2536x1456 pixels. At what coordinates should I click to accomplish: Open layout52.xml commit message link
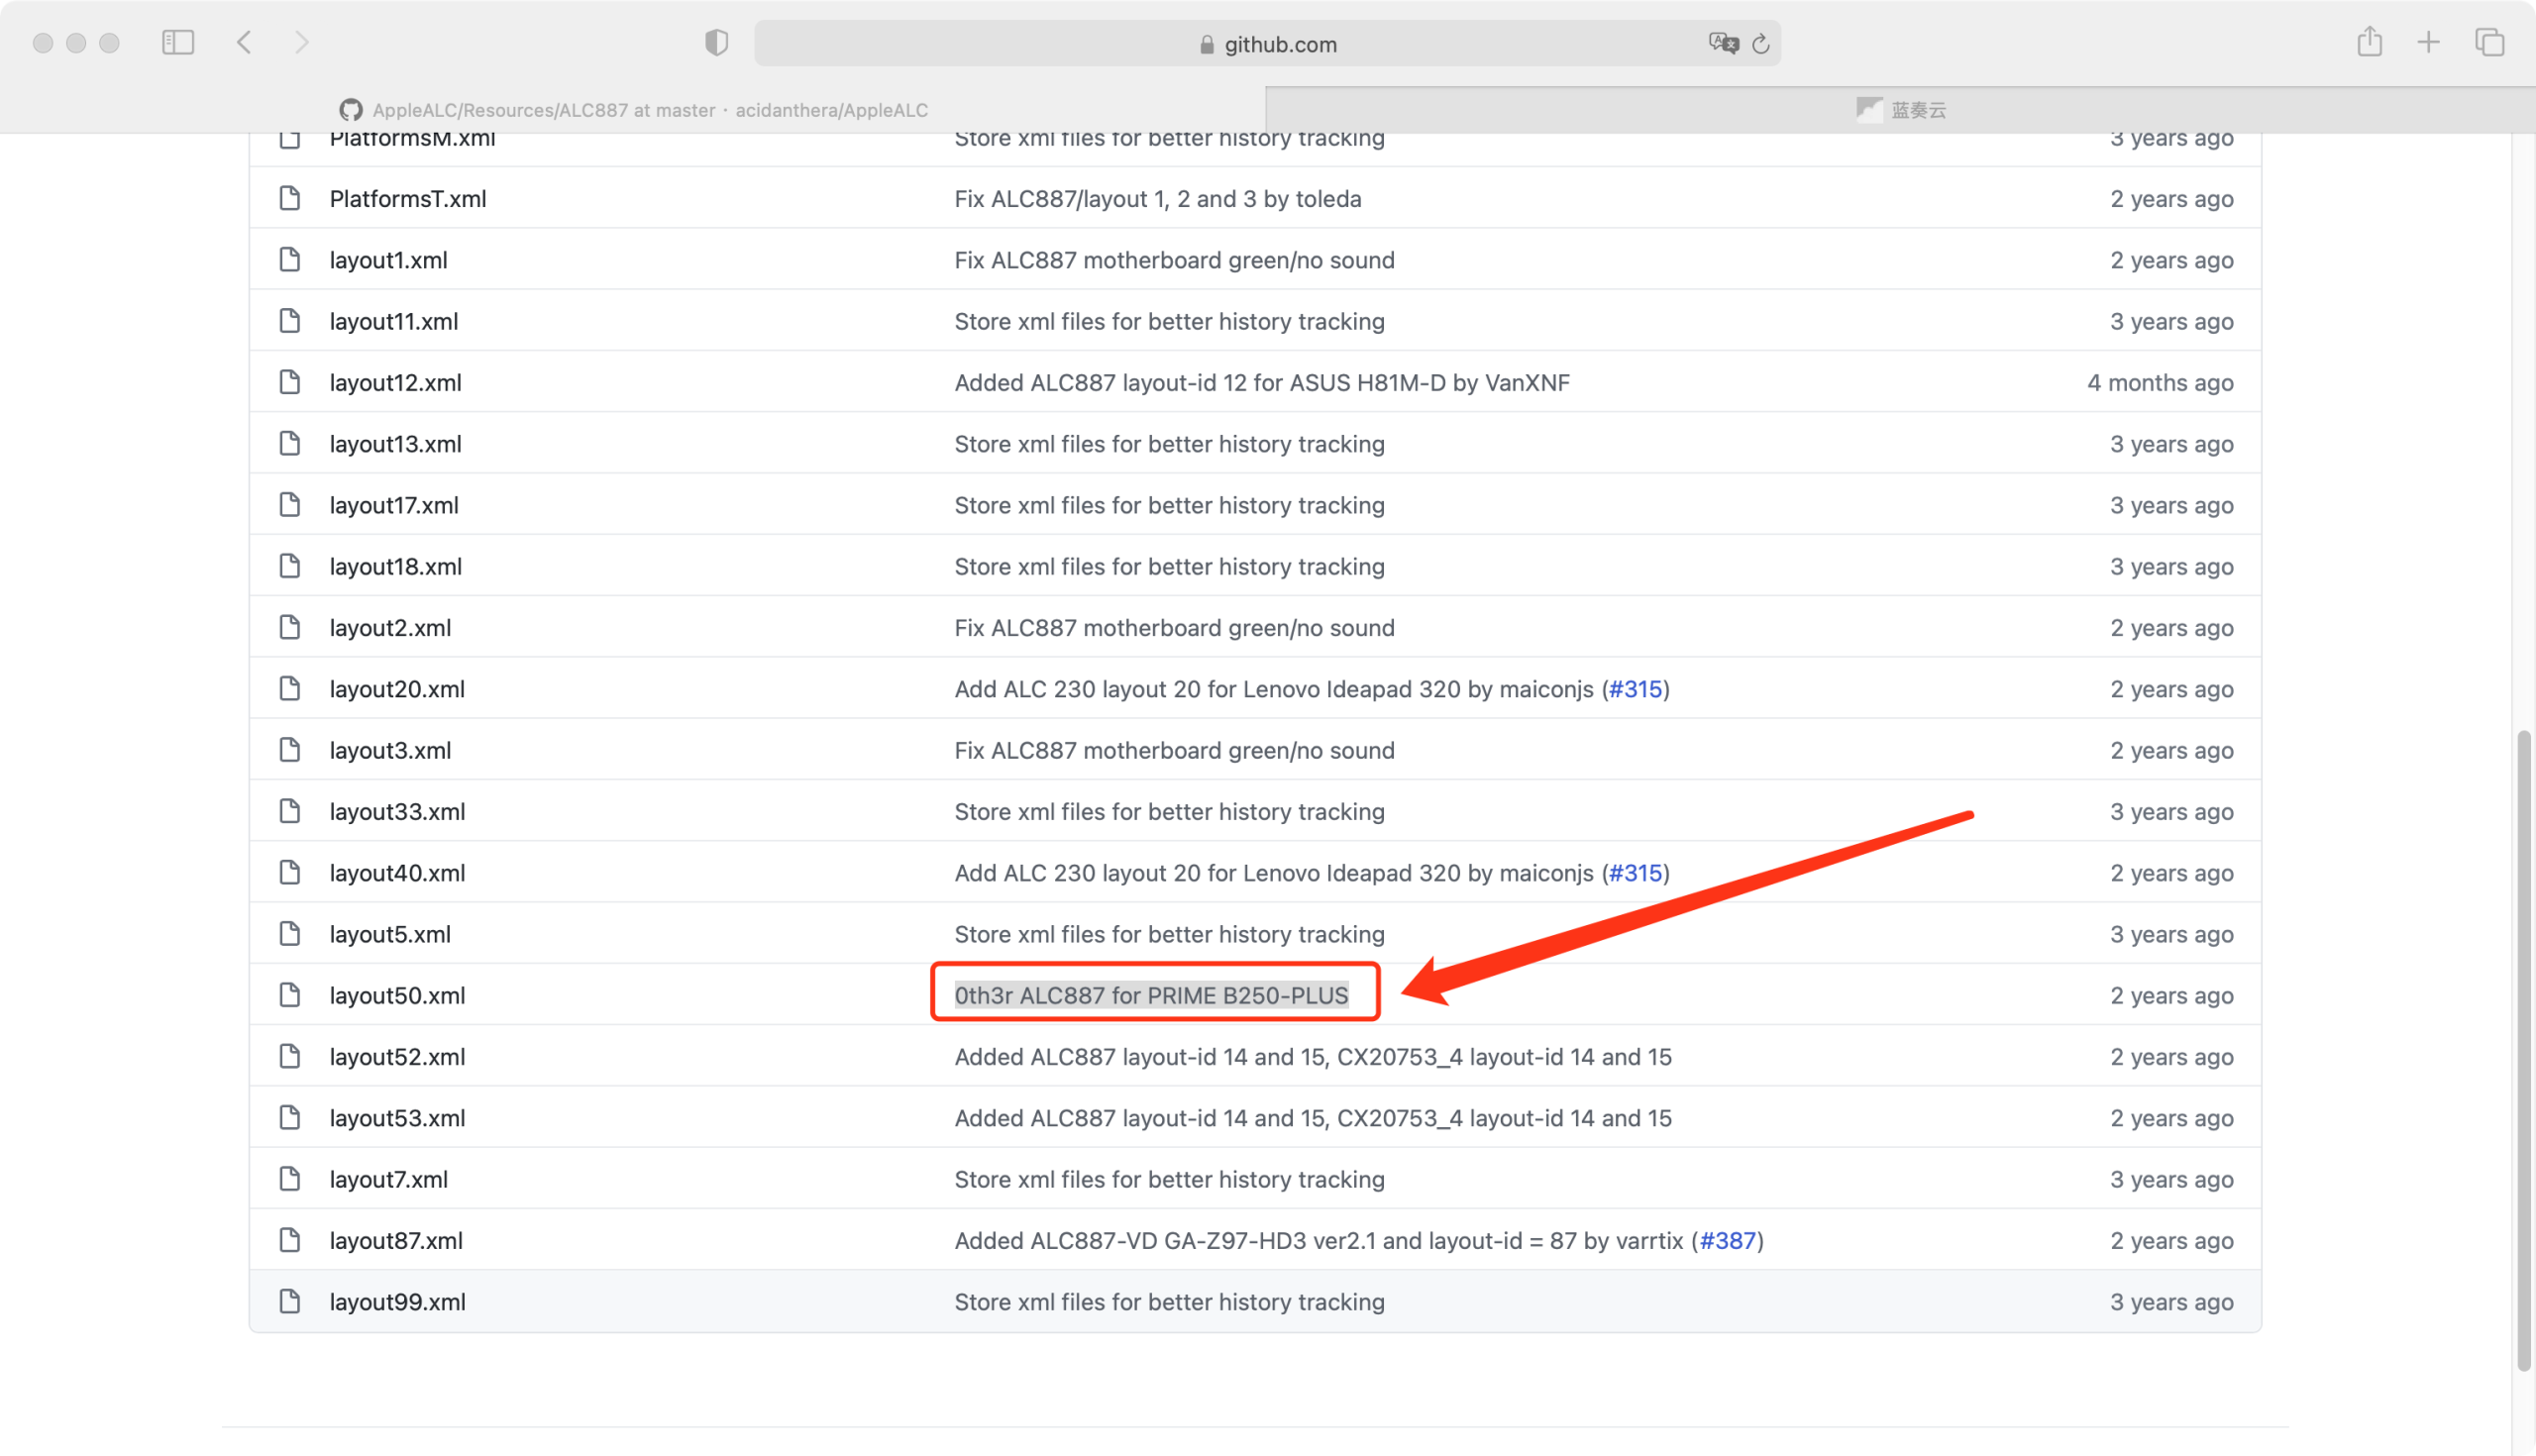[1313, 1057]
